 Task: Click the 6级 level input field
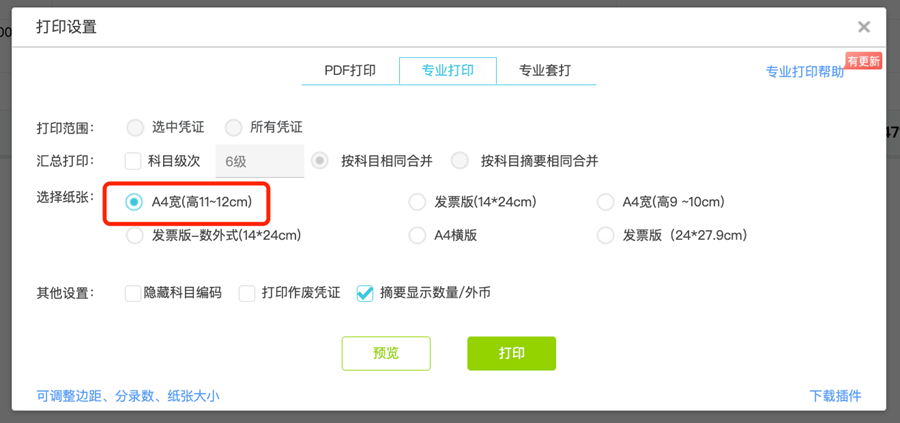coord(260,161)
